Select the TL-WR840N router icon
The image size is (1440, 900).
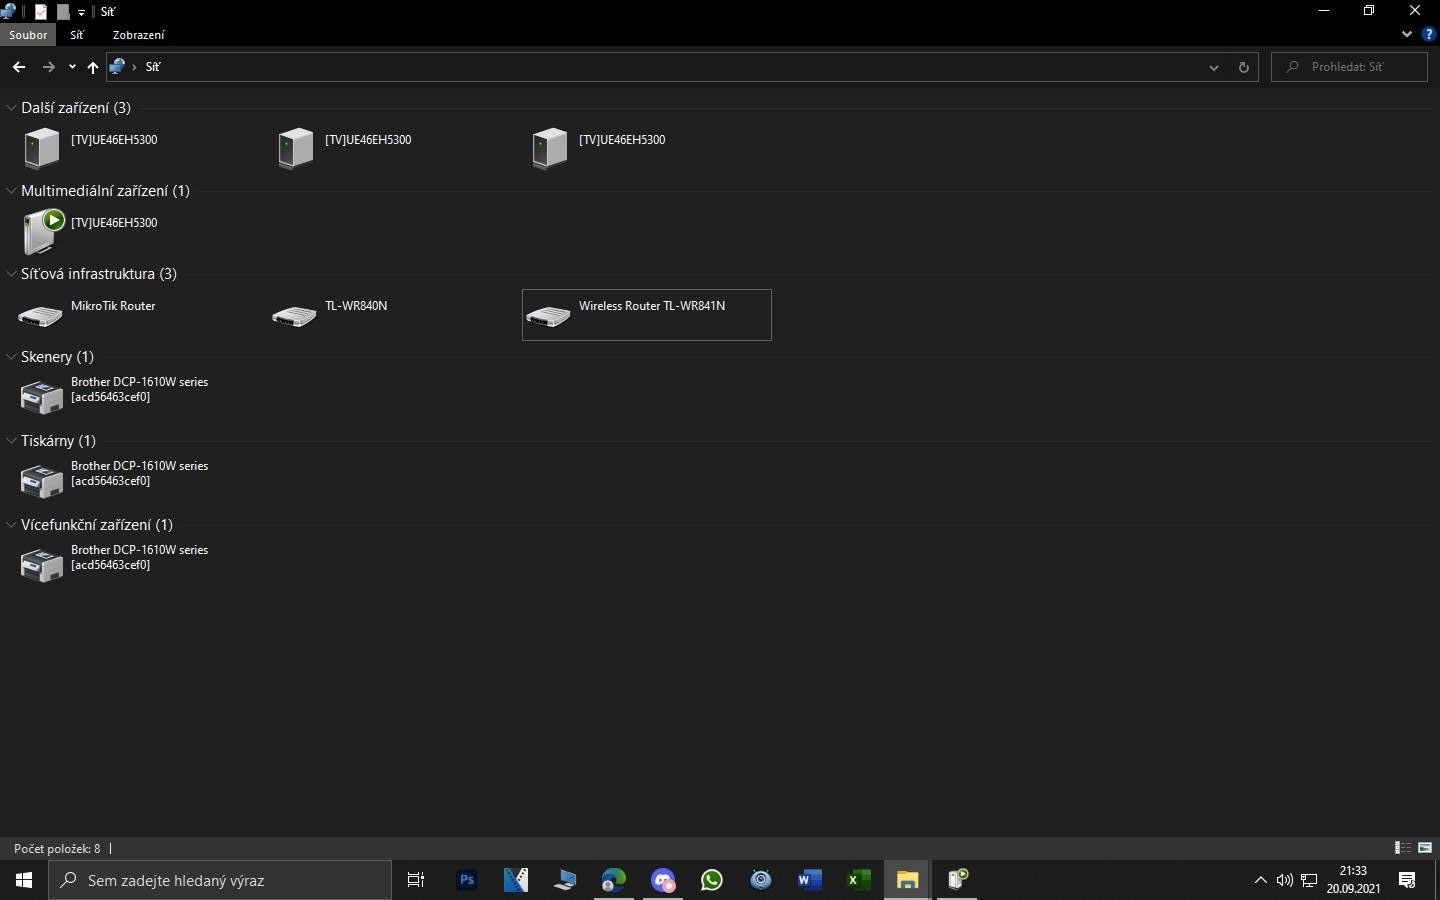click(x=295, y=316)
